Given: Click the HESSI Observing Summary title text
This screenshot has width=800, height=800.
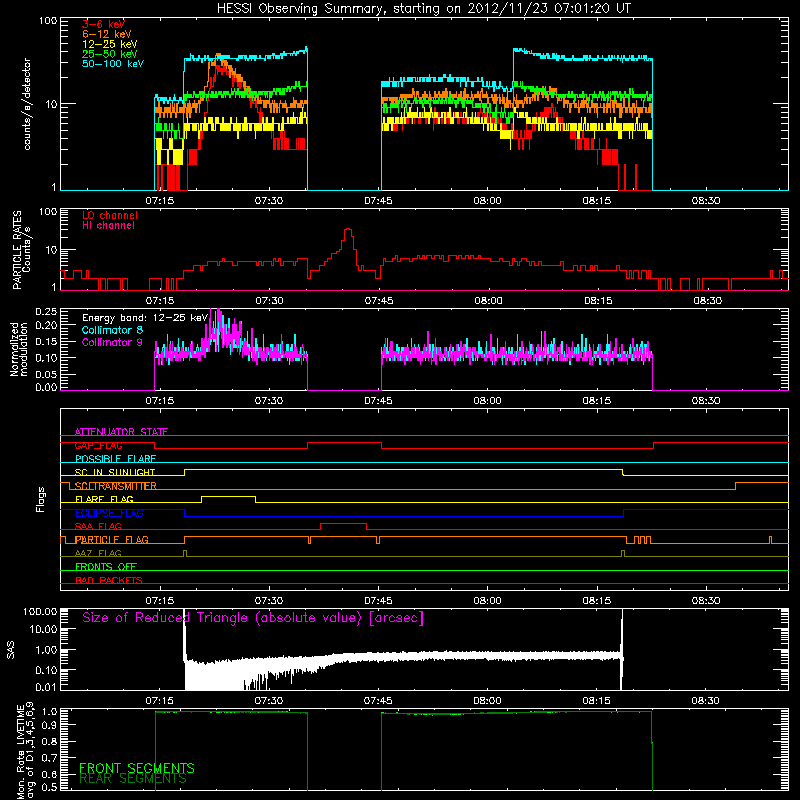Looking at the screenshot, I should [x=423, y=9].
